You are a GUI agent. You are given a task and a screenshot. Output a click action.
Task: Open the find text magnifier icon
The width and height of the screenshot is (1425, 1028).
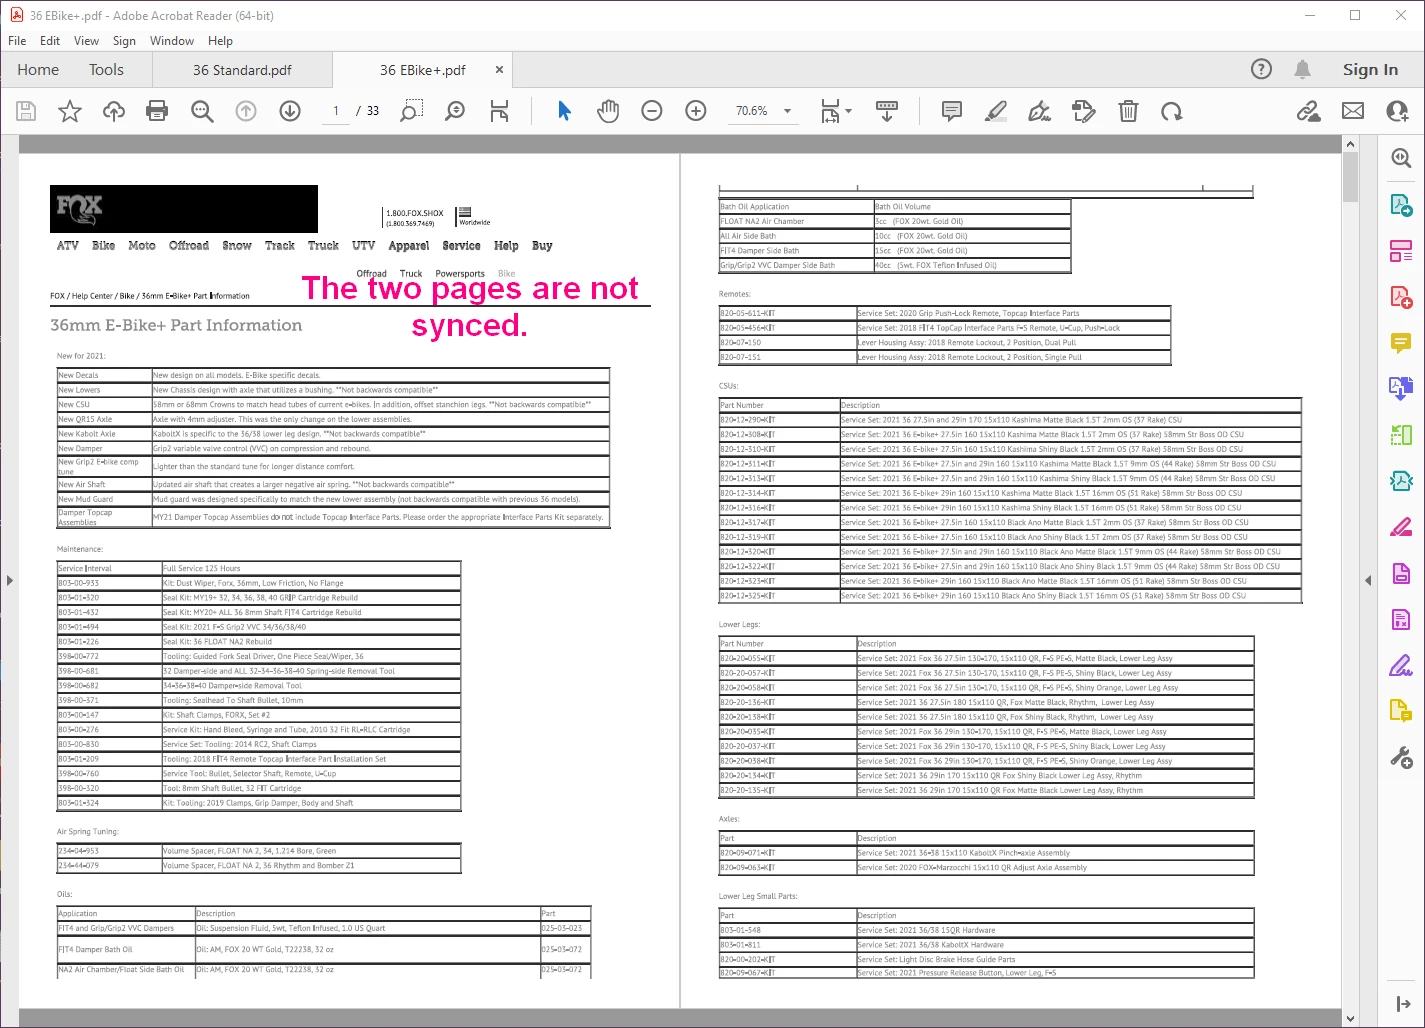click(x=202, y=111)
